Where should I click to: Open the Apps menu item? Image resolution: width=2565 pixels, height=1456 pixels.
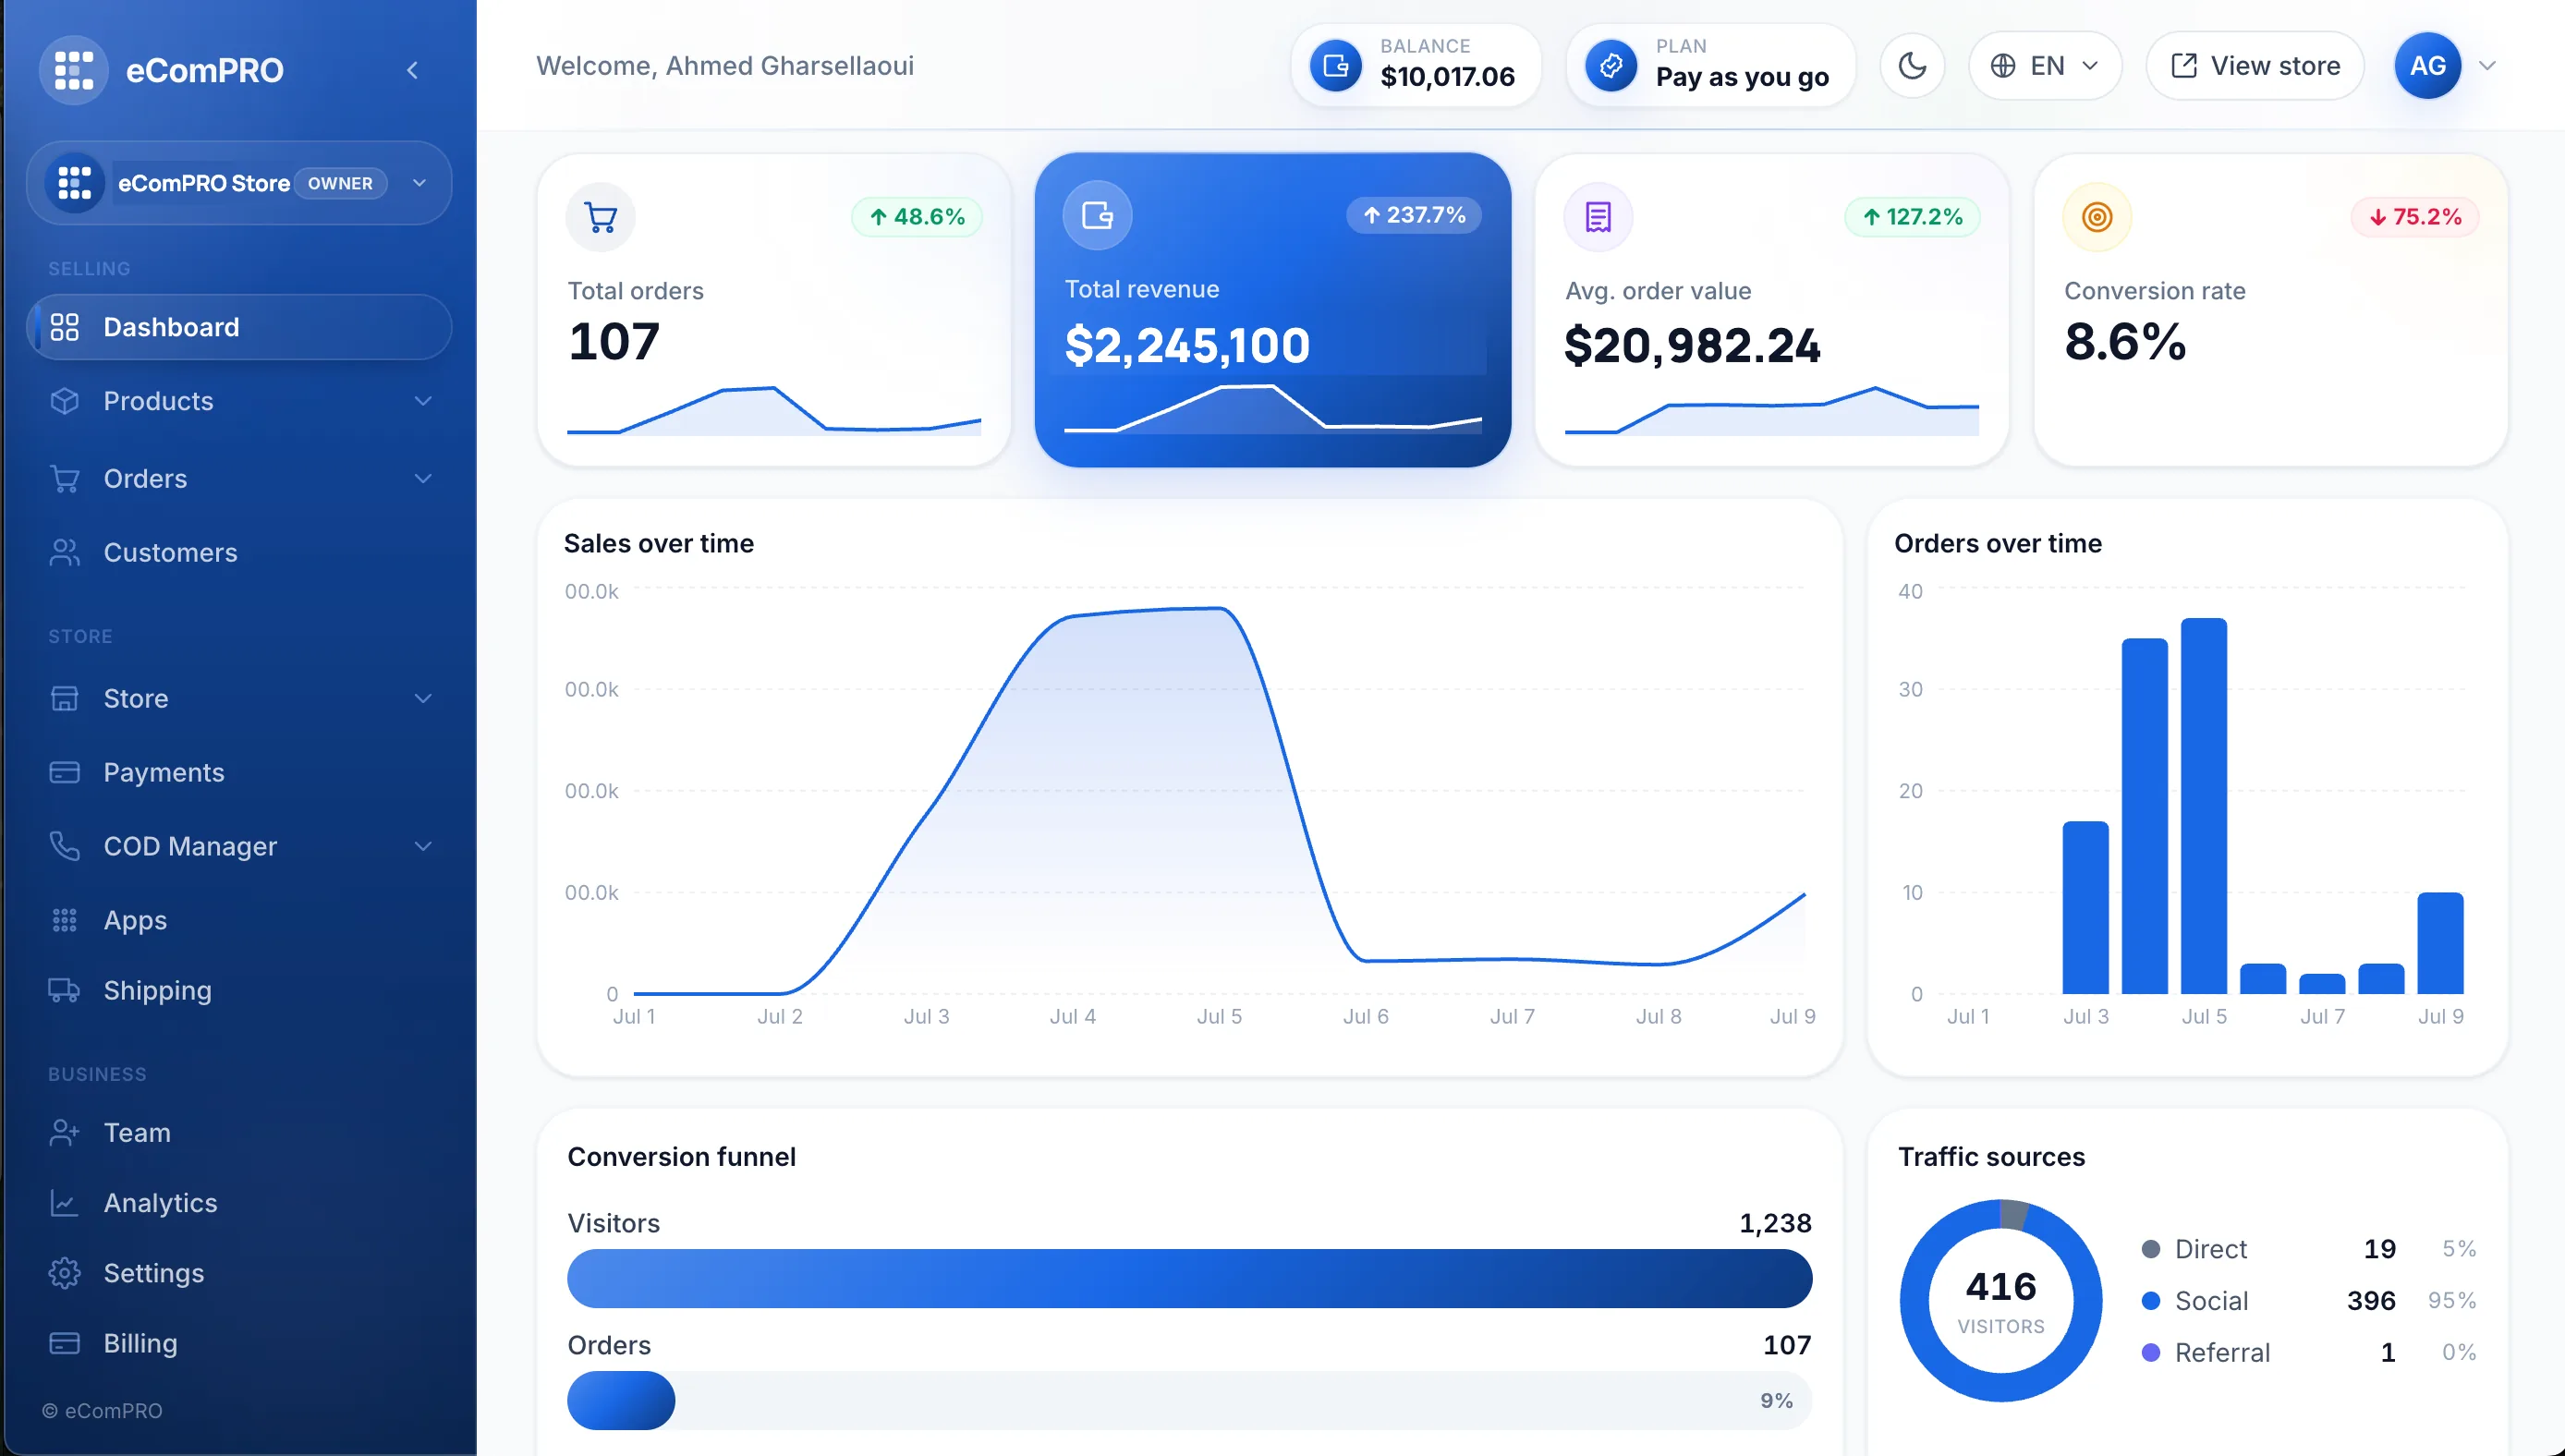[239, 920]
